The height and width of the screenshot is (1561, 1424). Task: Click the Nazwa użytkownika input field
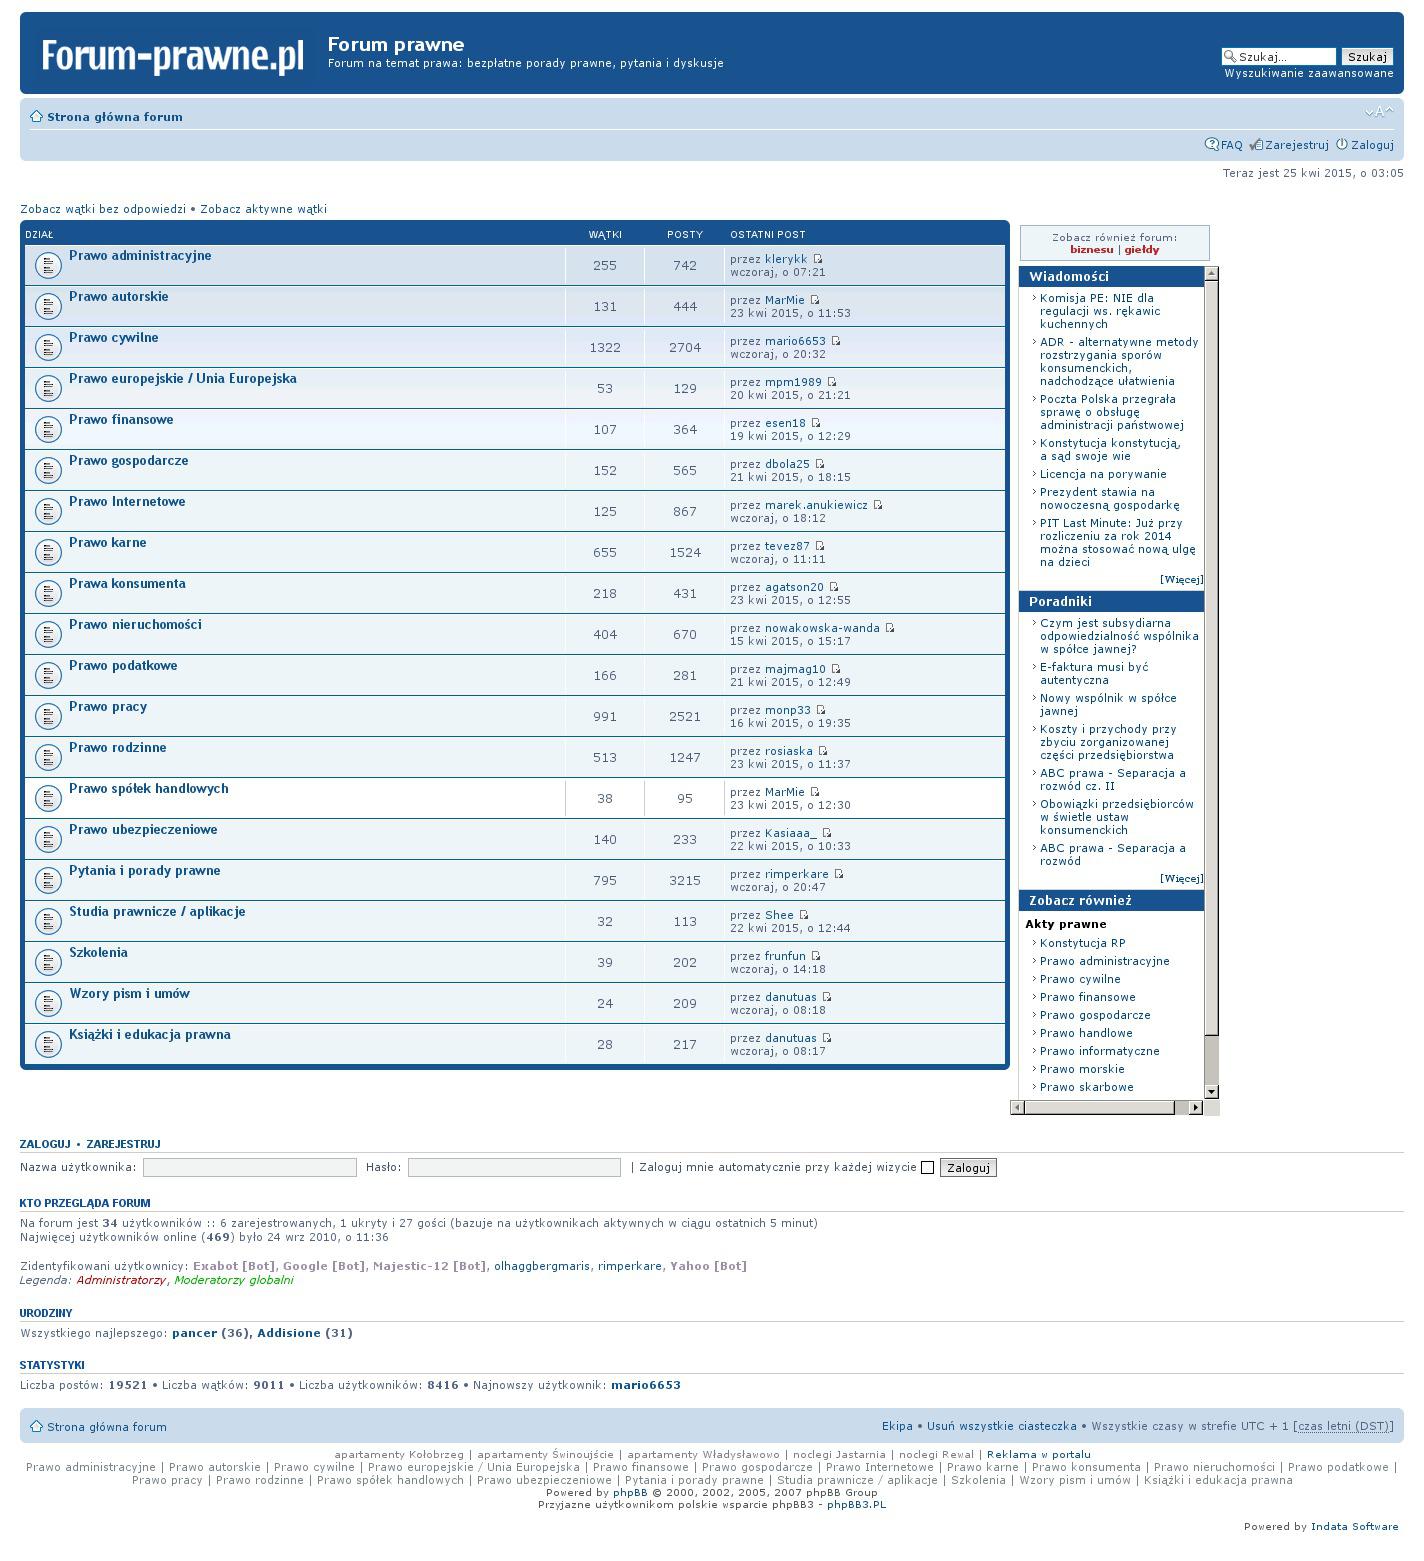coord(249,1168)
